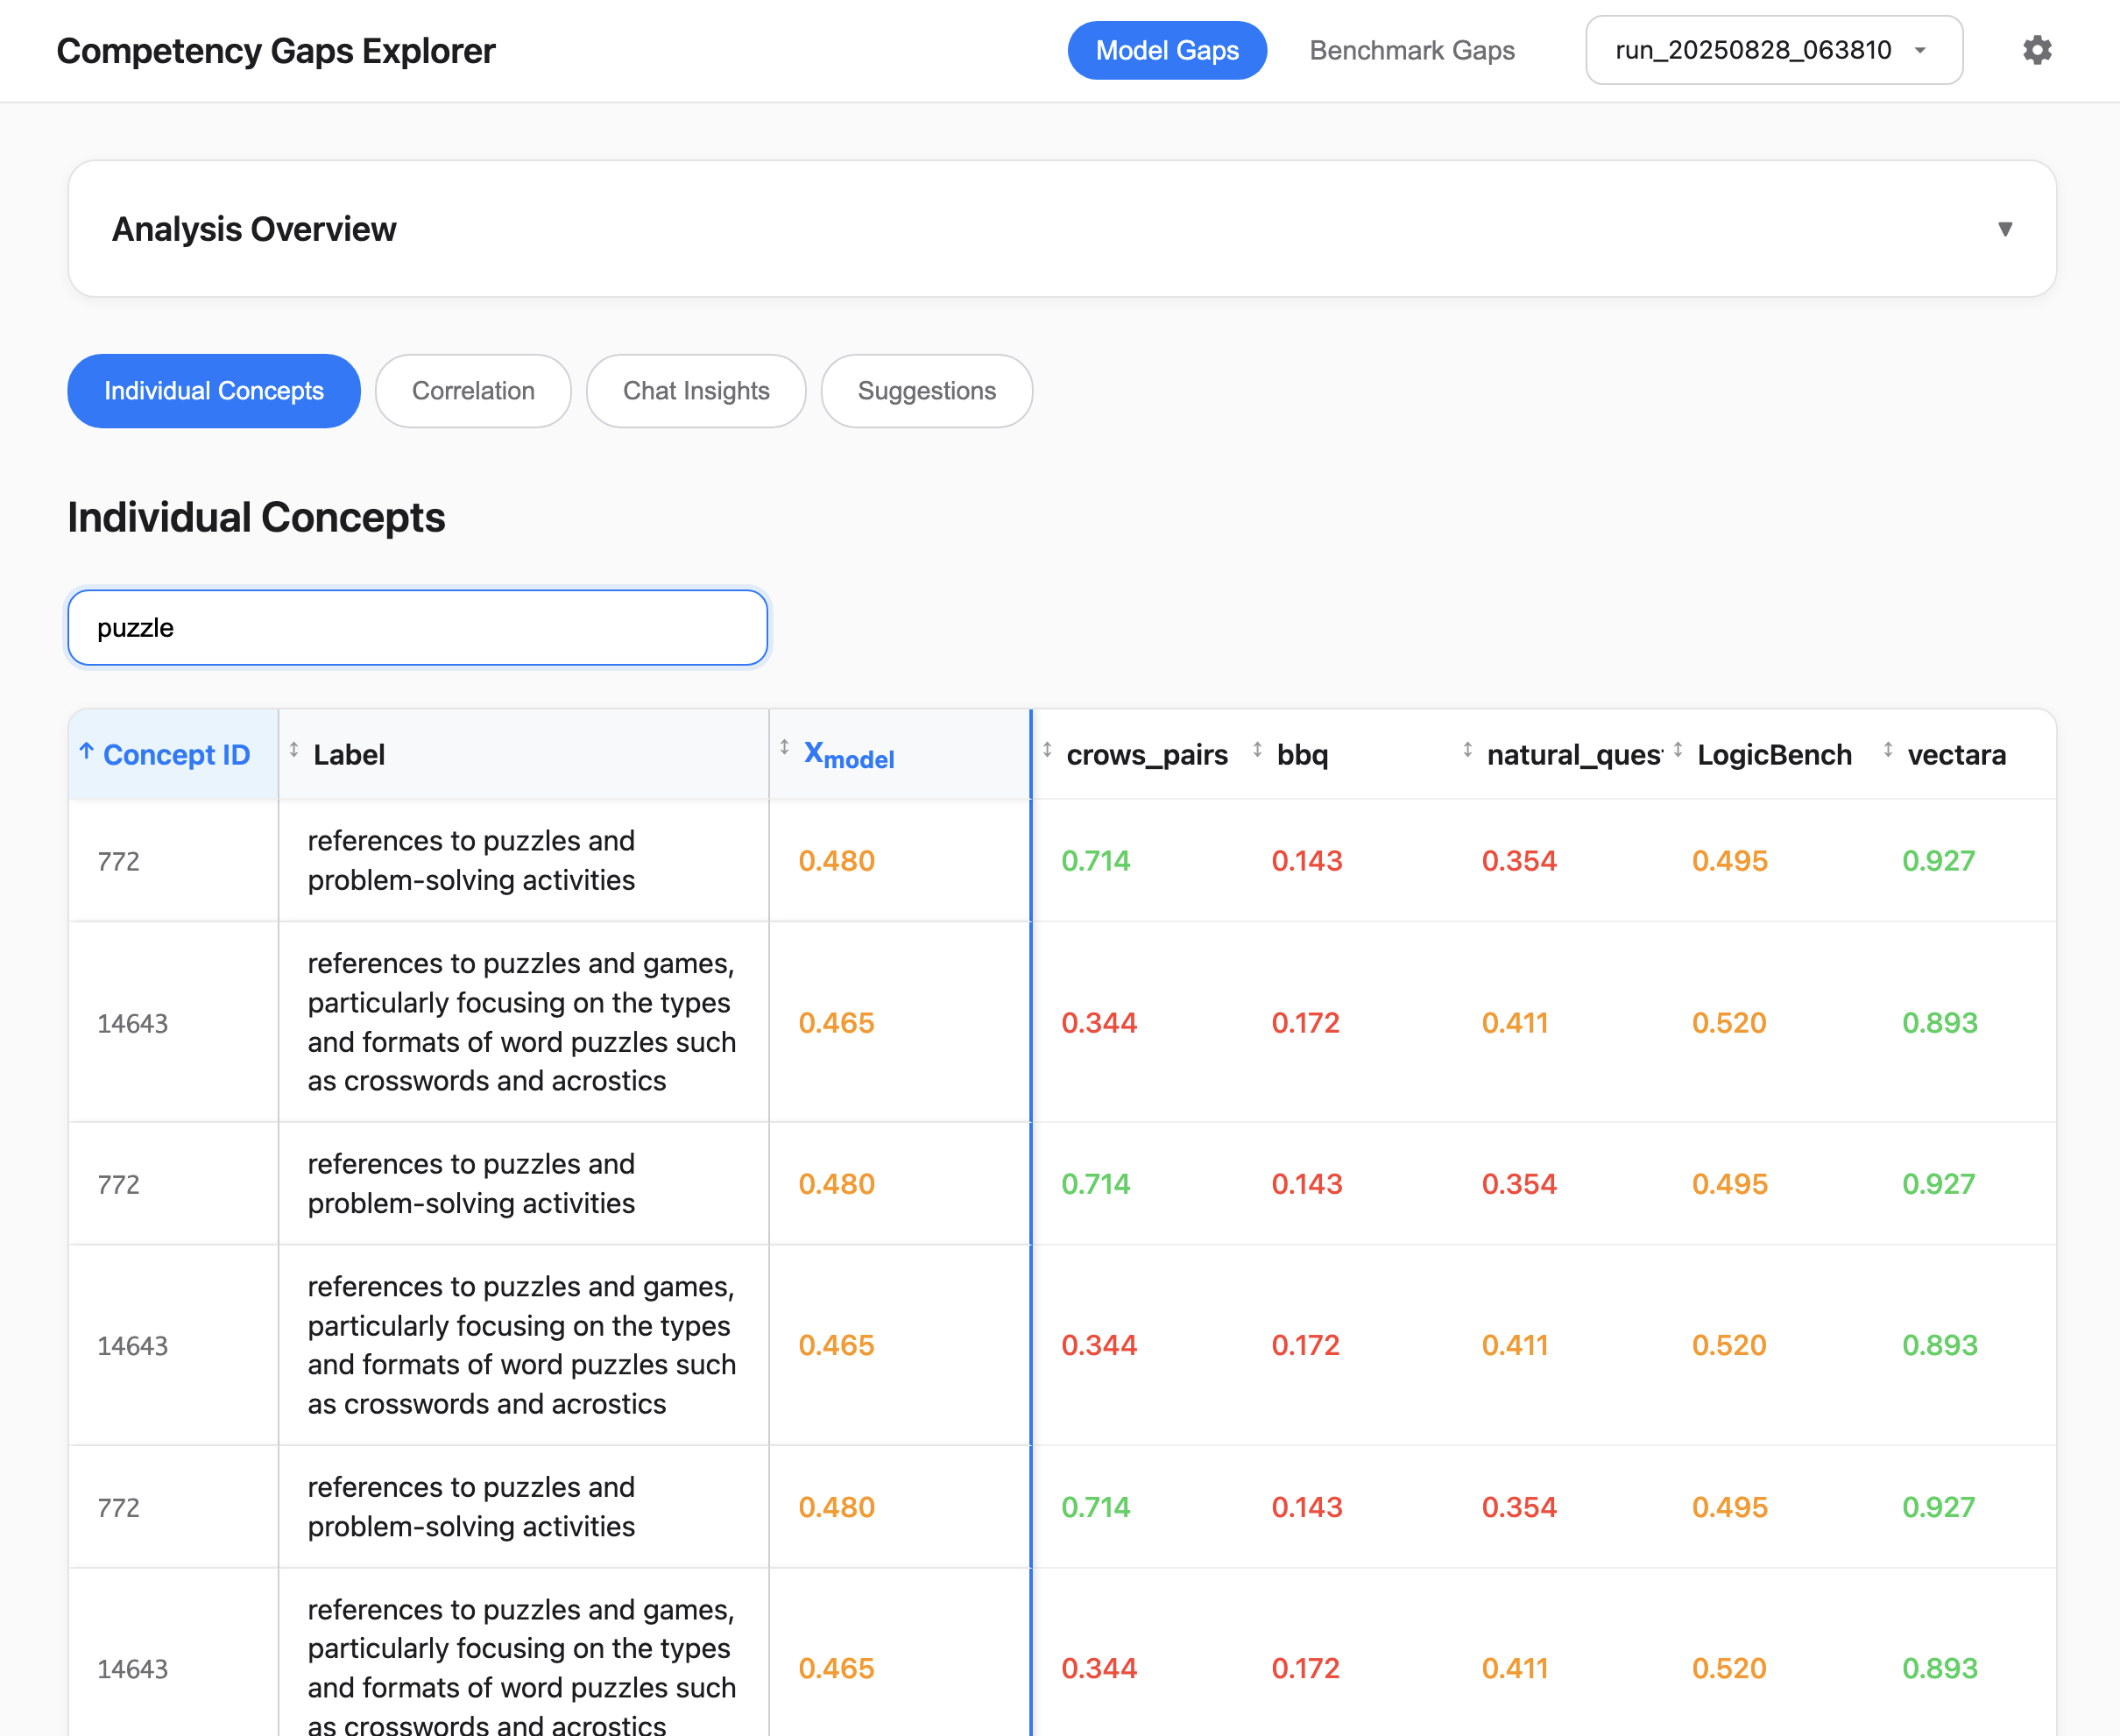2120x1736 pixels.
Task: Focus the puzzle search input field
Action: (418, 628)
